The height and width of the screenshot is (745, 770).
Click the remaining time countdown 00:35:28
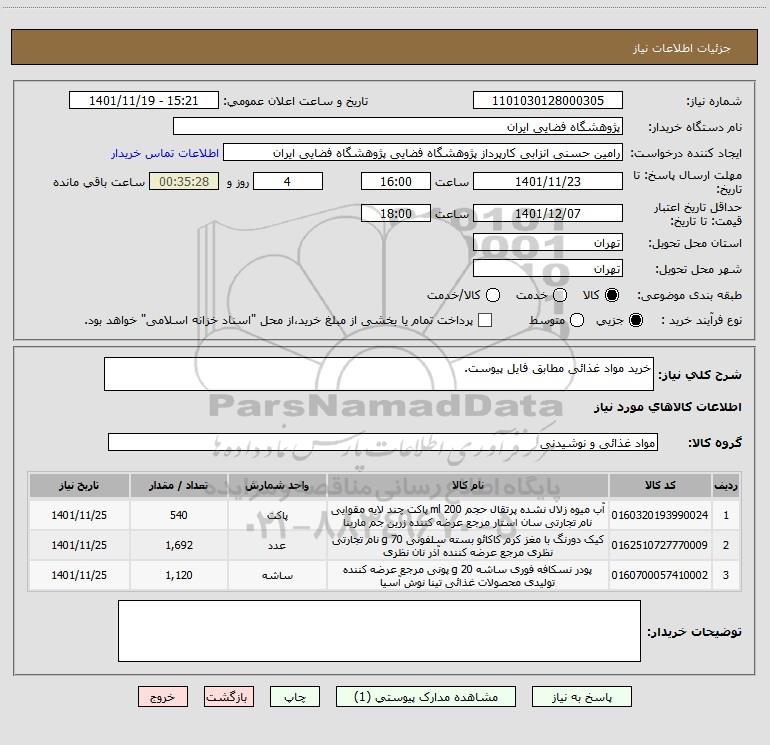point(184,181)
